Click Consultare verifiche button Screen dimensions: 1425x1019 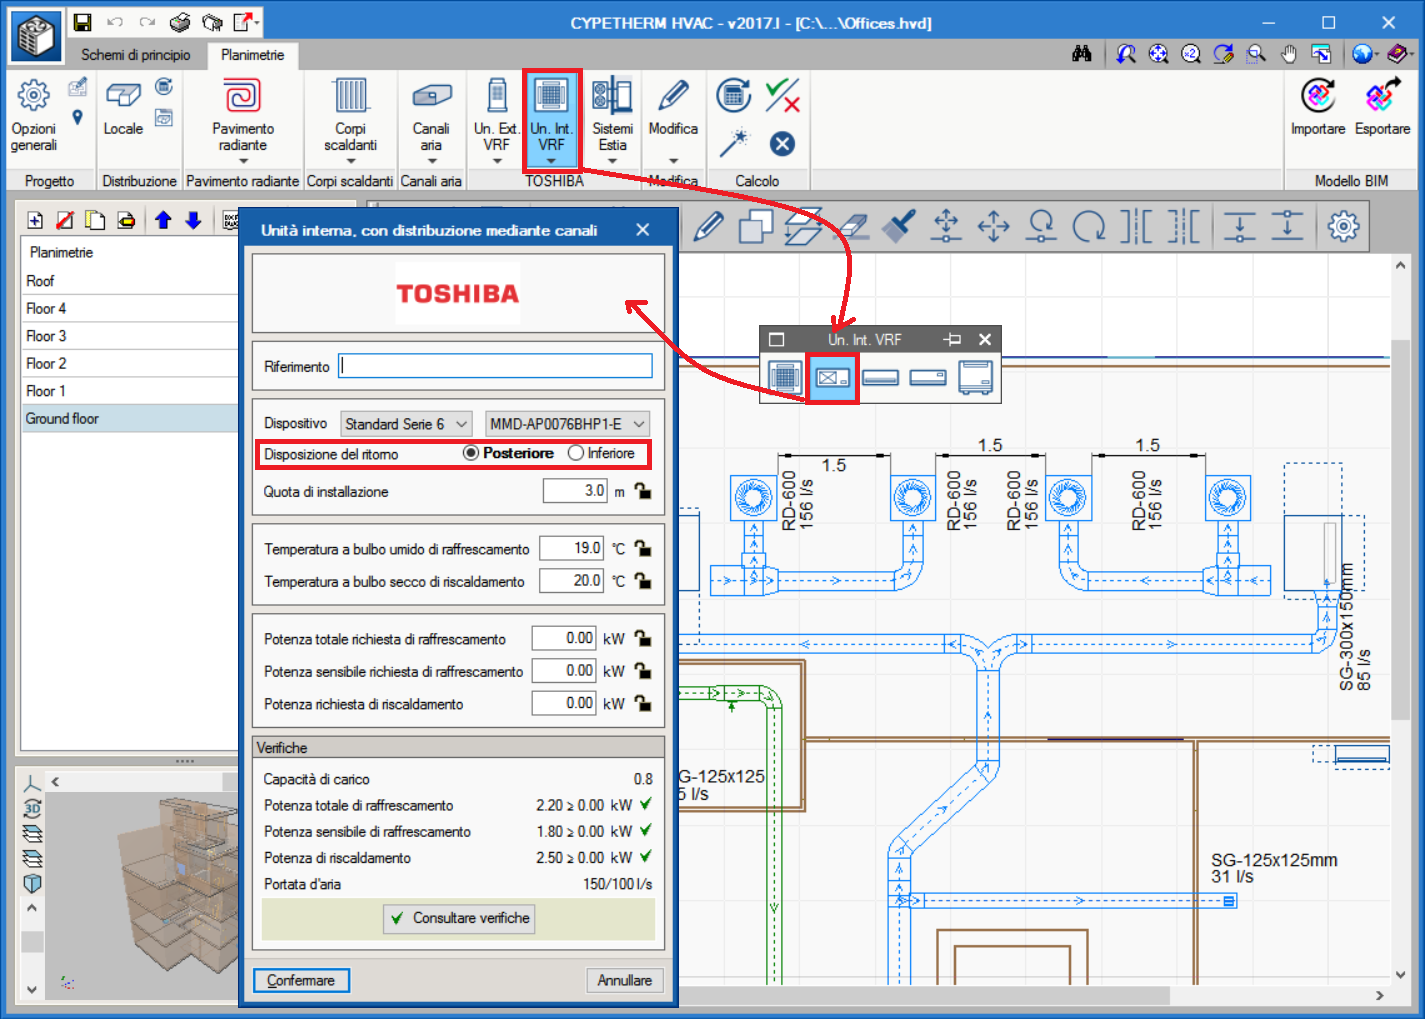[459, 918]
